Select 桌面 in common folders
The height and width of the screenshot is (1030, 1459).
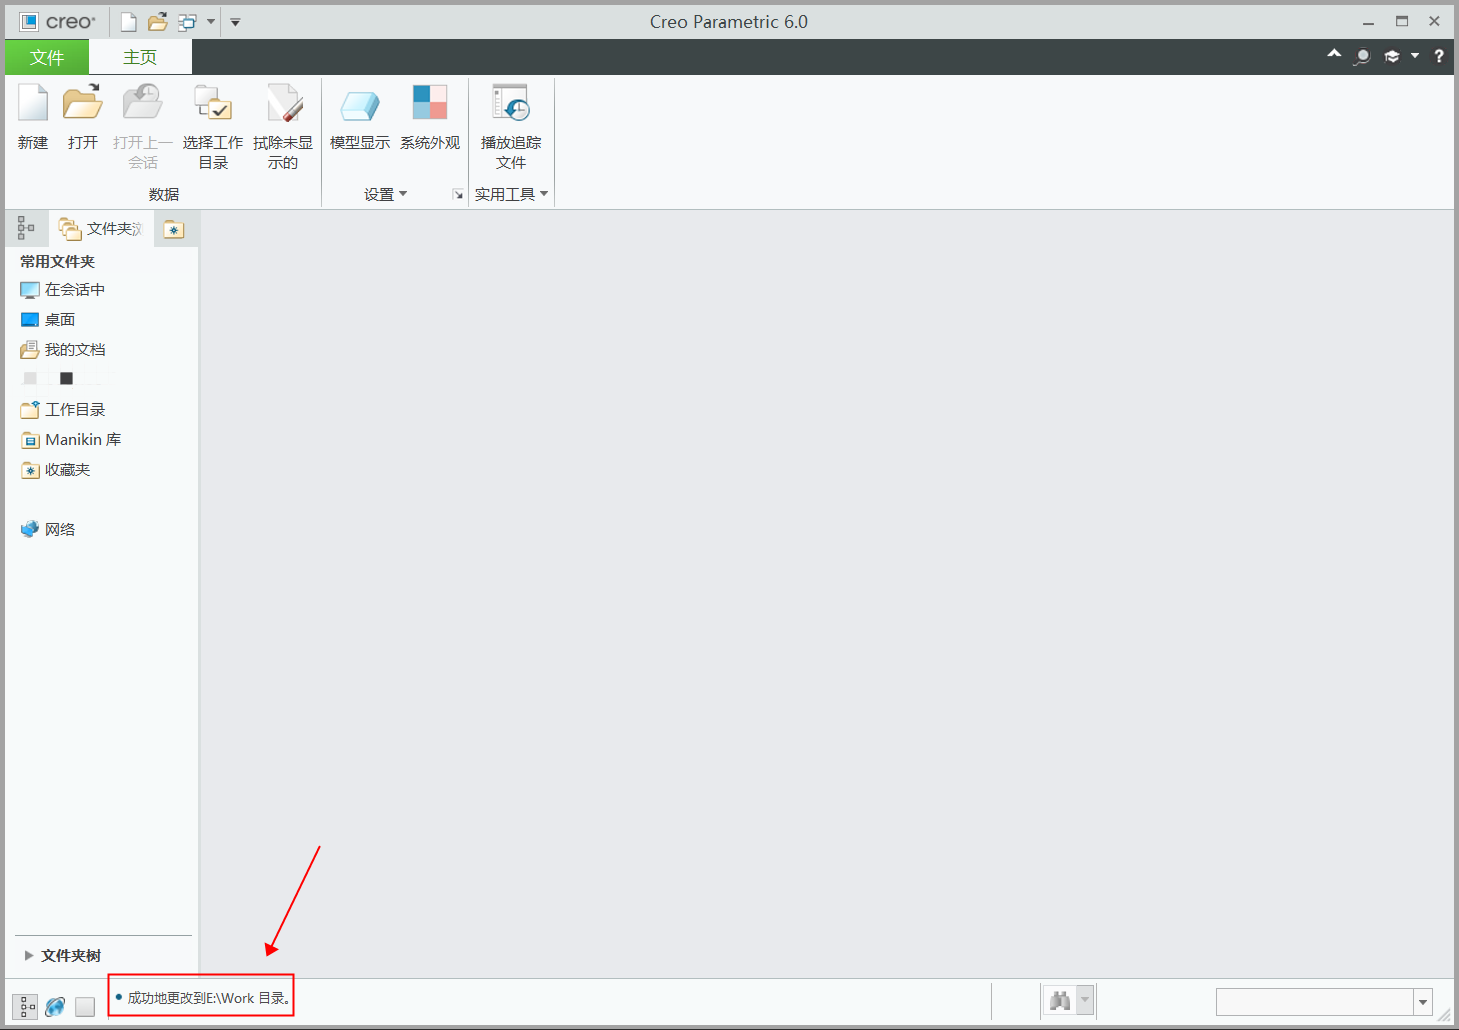pyautogui.click(x=48, y=320)
